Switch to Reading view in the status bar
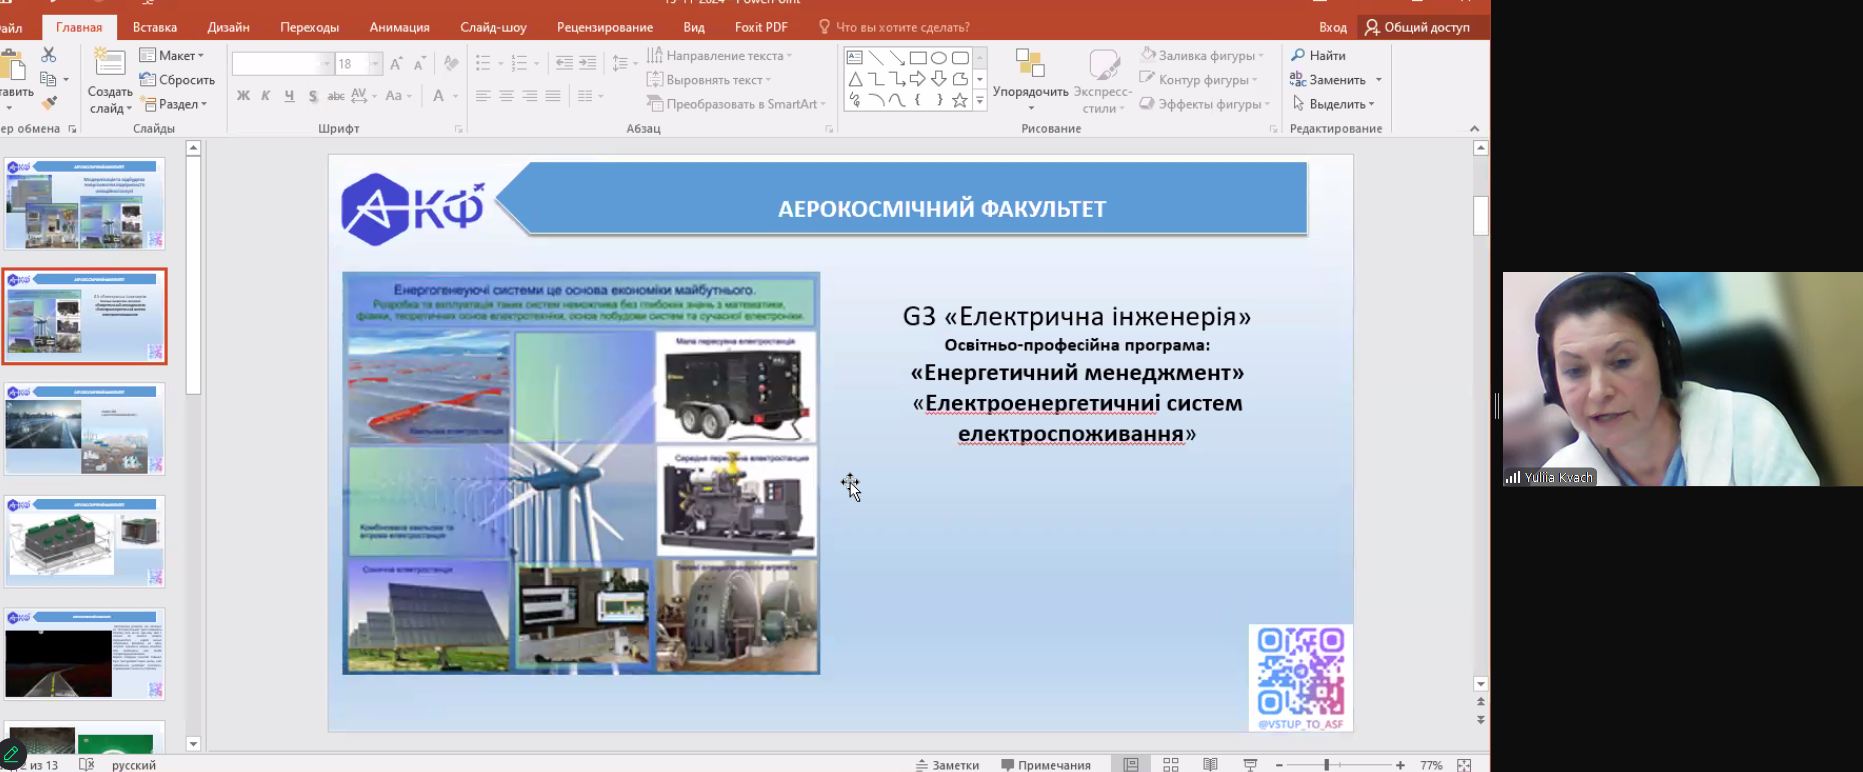Screen dimensions: 1863x772 click(x=1210, y=765)
